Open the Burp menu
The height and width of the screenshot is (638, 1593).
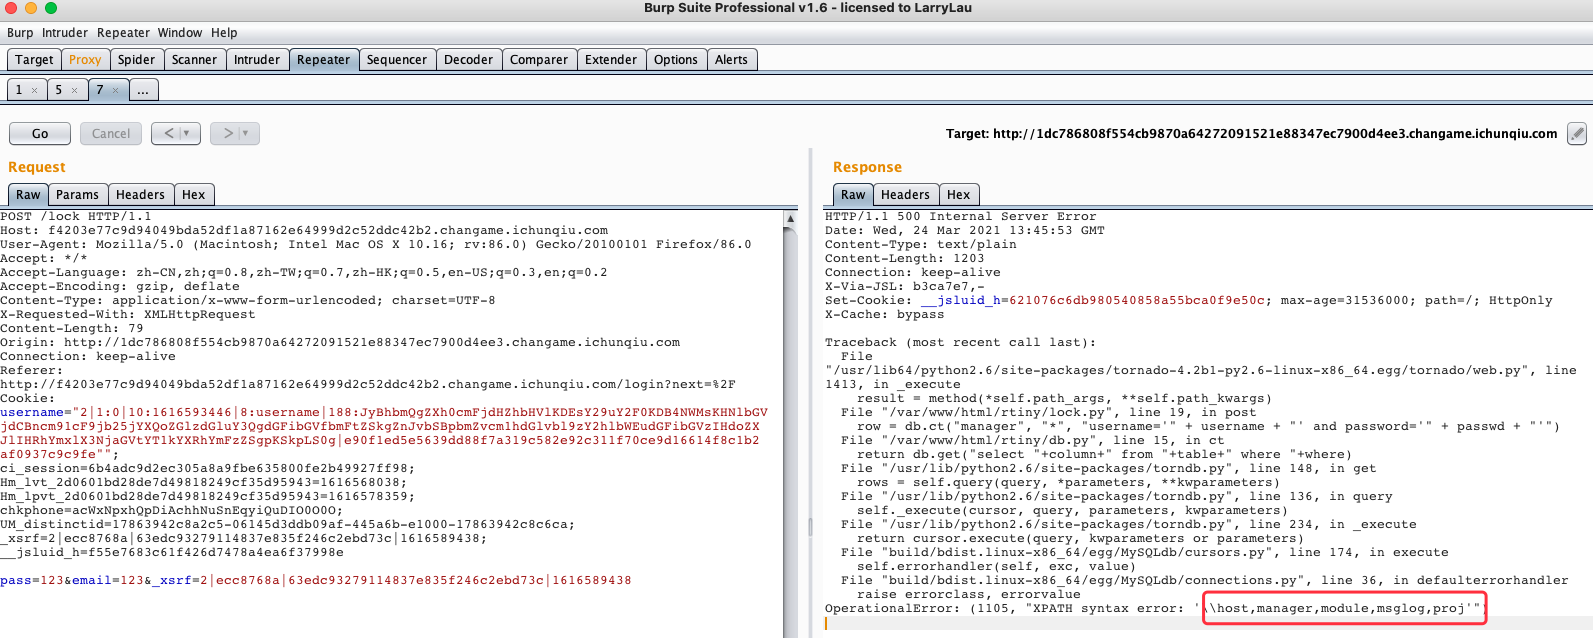click(x=20, y=33)
